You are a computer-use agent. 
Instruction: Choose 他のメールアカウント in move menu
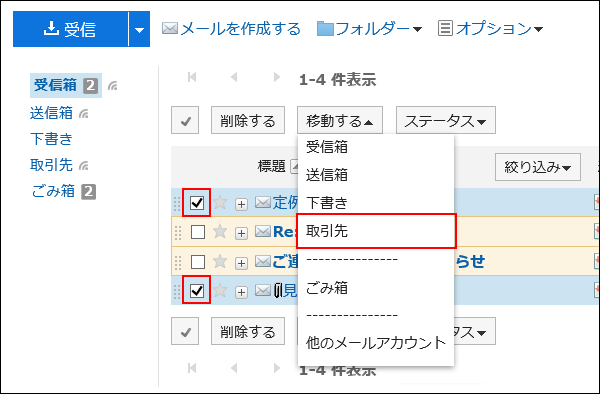pos(376,343)
